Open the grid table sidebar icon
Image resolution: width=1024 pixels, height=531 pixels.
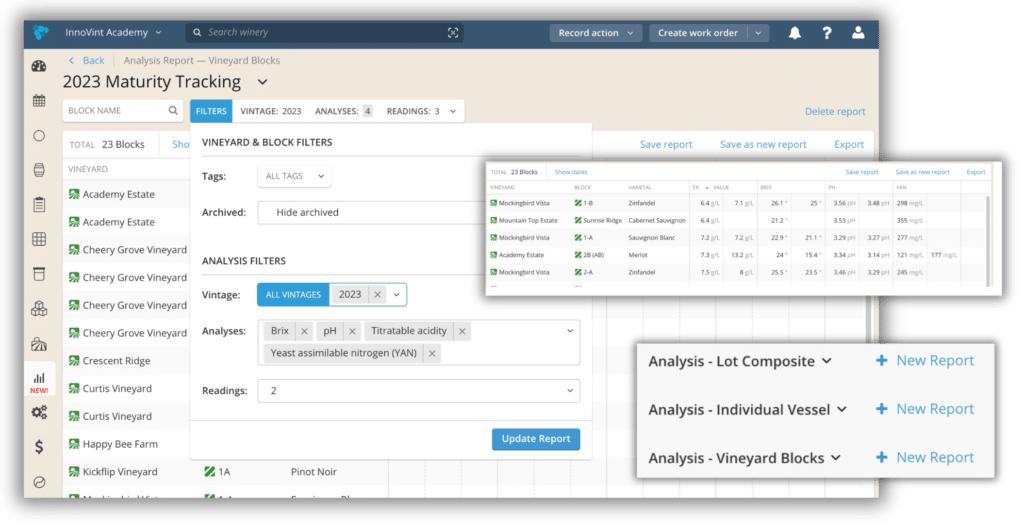39,239
